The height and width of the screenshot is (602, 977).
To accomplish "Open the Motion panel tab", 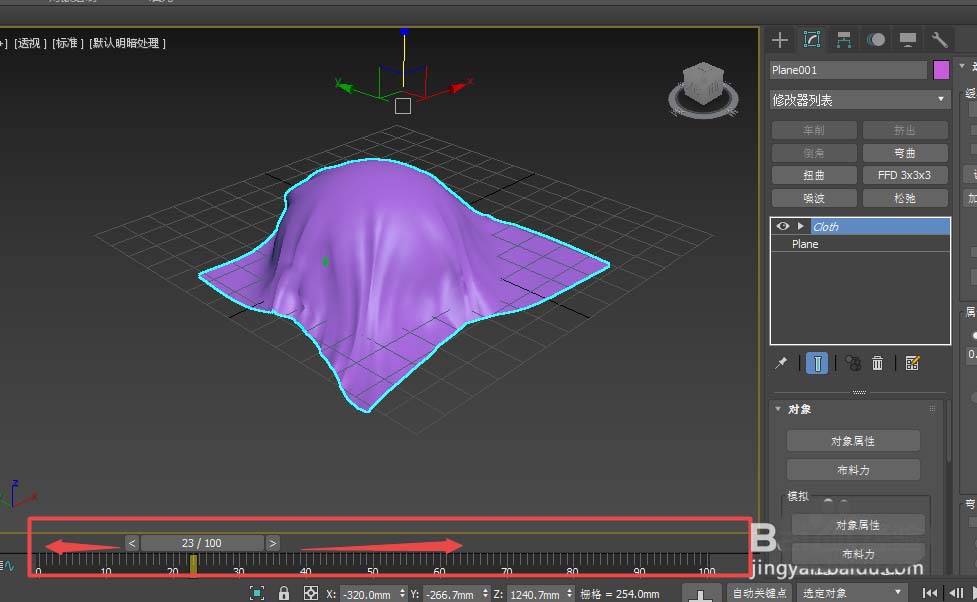I will 876,40.
